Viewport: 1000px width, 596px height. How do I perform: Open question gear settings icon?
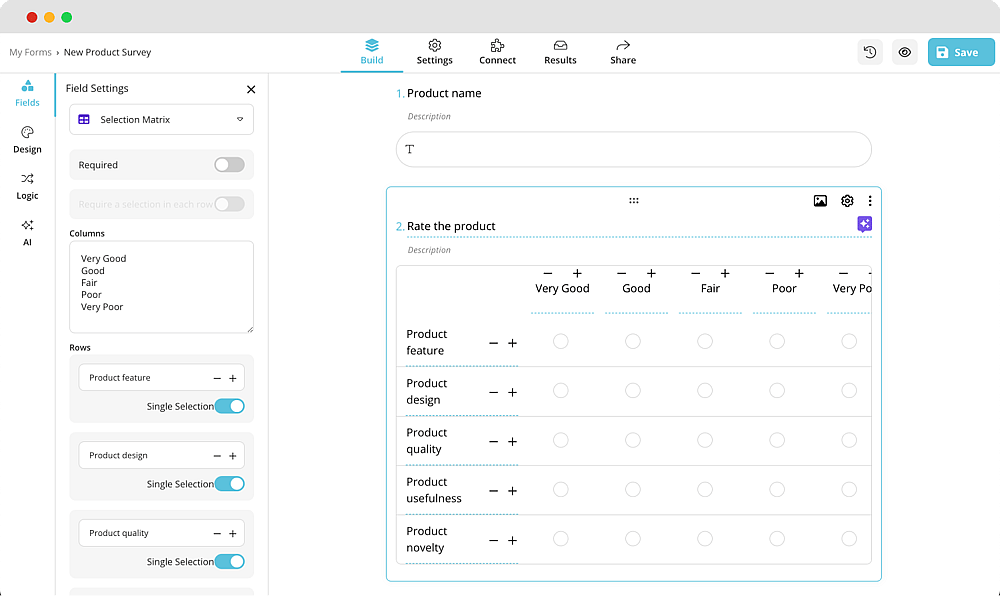click(x=847, y=201)
